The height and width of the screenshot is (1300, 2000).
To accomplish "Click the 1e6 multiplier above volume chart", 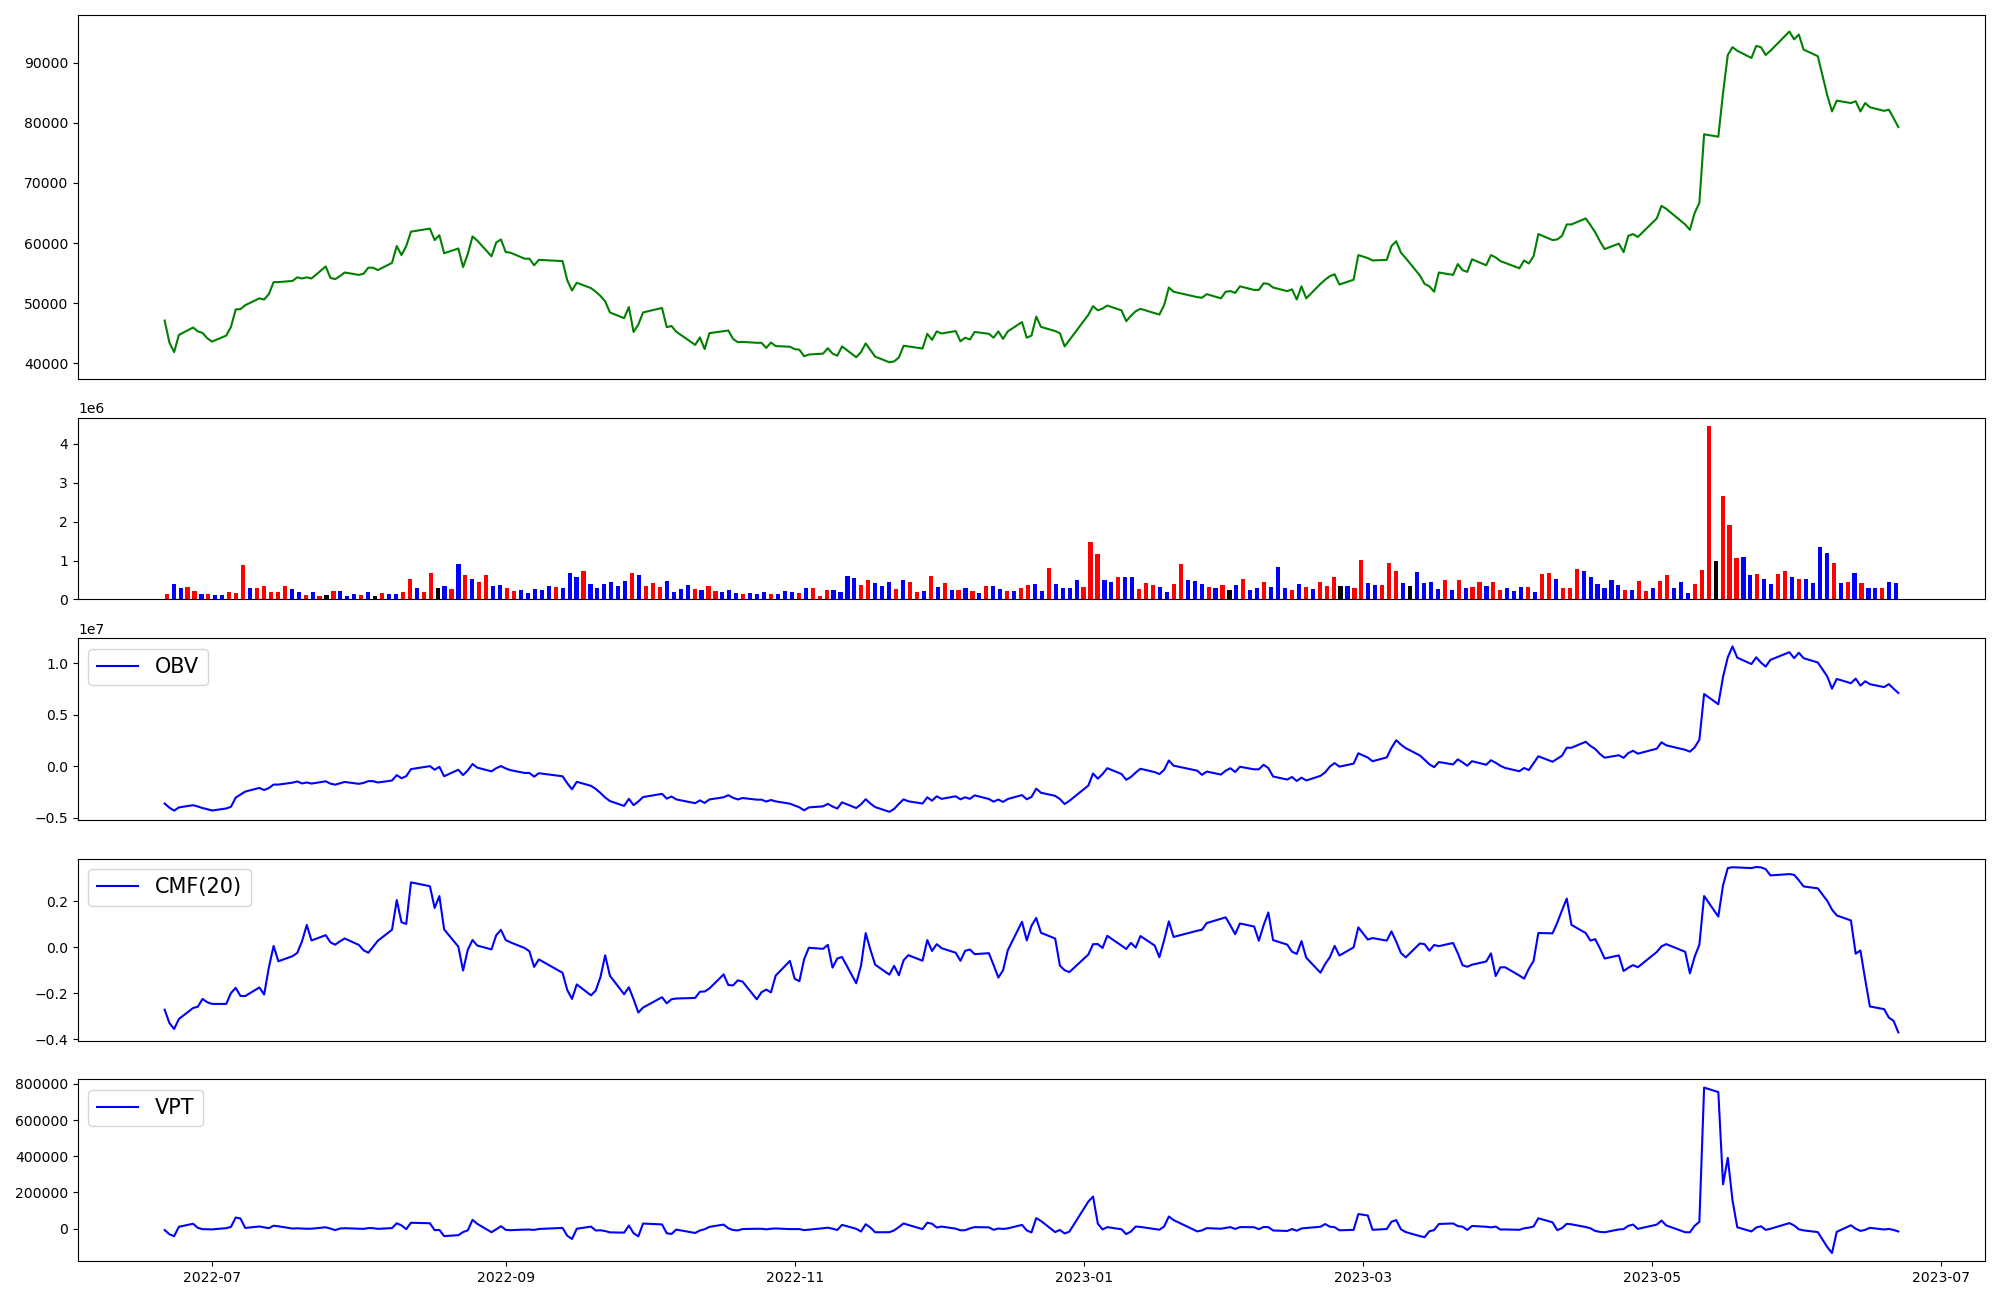I will [92, 409].
